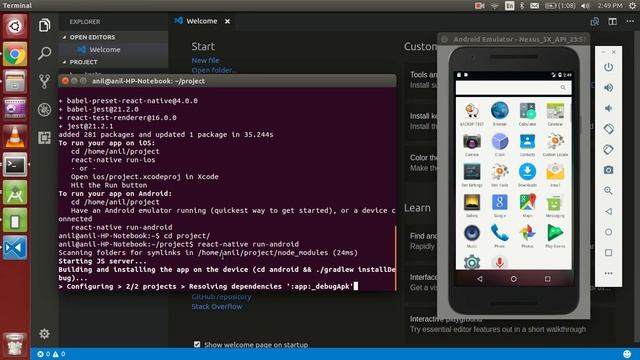The height and width of the screenshot is (360, 640).
Task: Open the Extensions view in VS Code
Action: pyautogui.click(x=44, y=138)
